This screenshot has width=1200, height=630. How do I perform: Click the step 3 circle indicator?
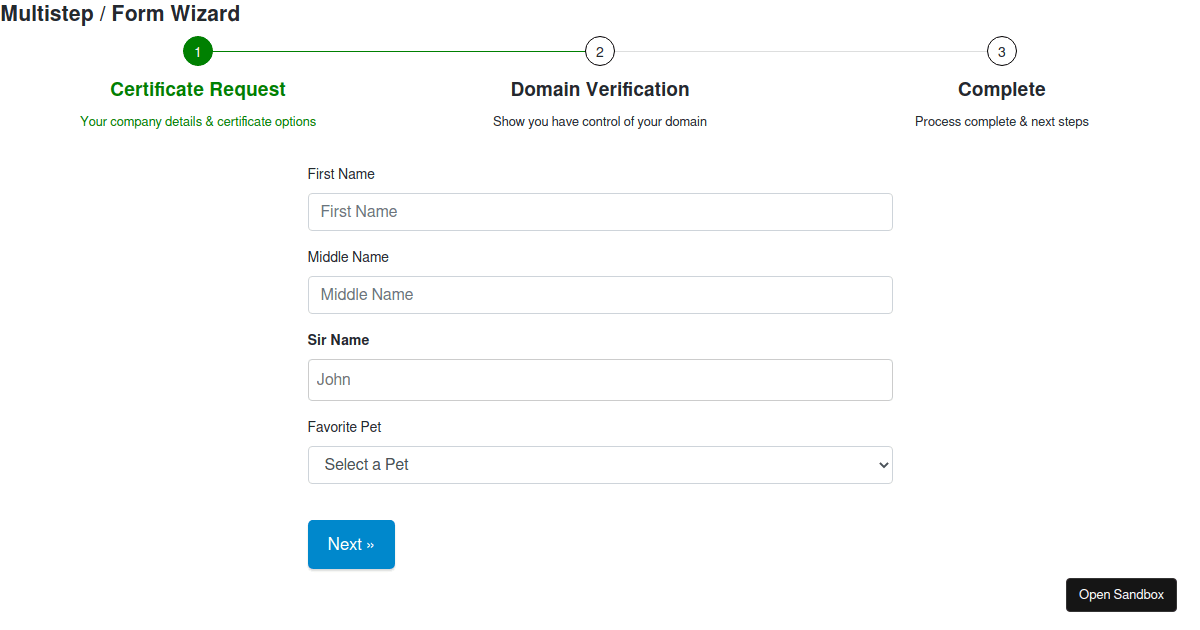[x=1001, y=51]
